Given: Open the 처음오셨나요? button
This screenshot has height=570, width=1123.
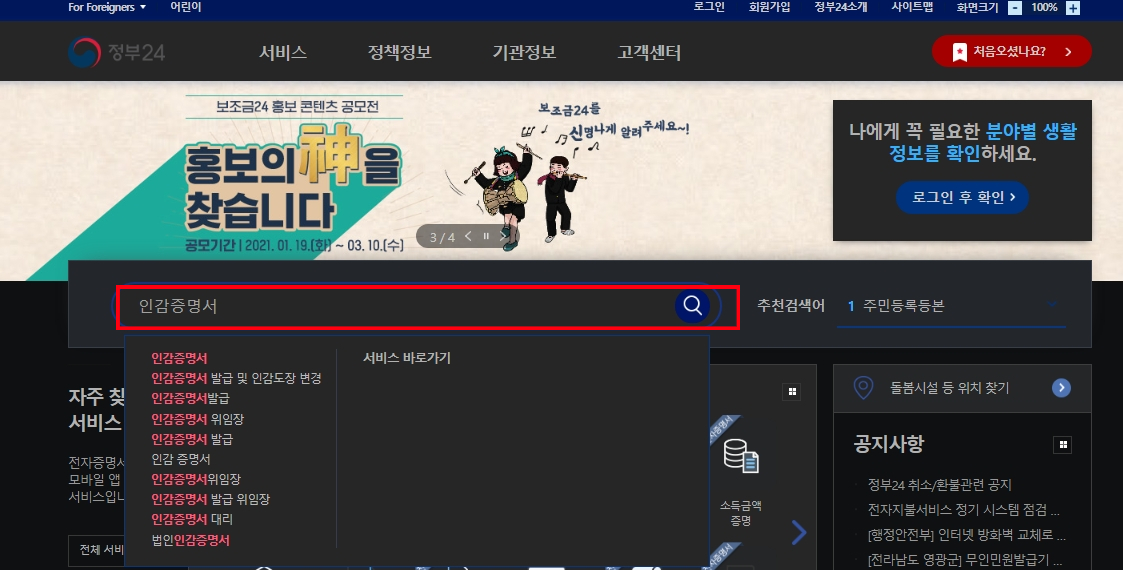Looking at the screenshot, I should (x=1011, y=52).
